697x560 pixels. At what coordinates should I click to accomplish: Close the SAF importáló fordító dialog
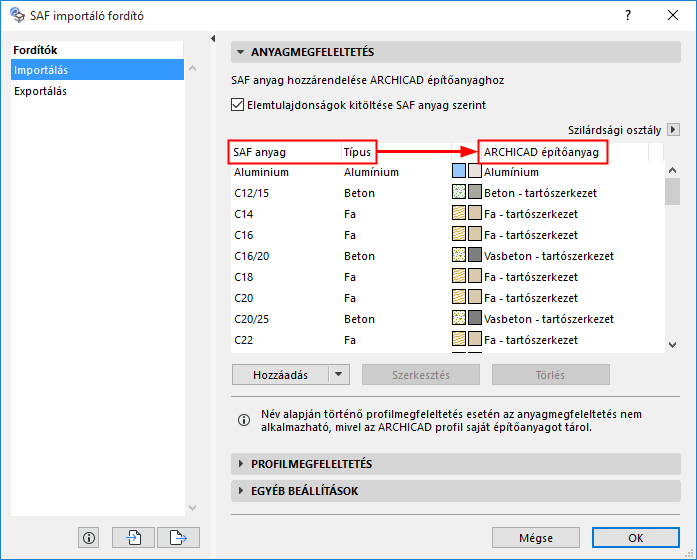[x=673, y=16]
